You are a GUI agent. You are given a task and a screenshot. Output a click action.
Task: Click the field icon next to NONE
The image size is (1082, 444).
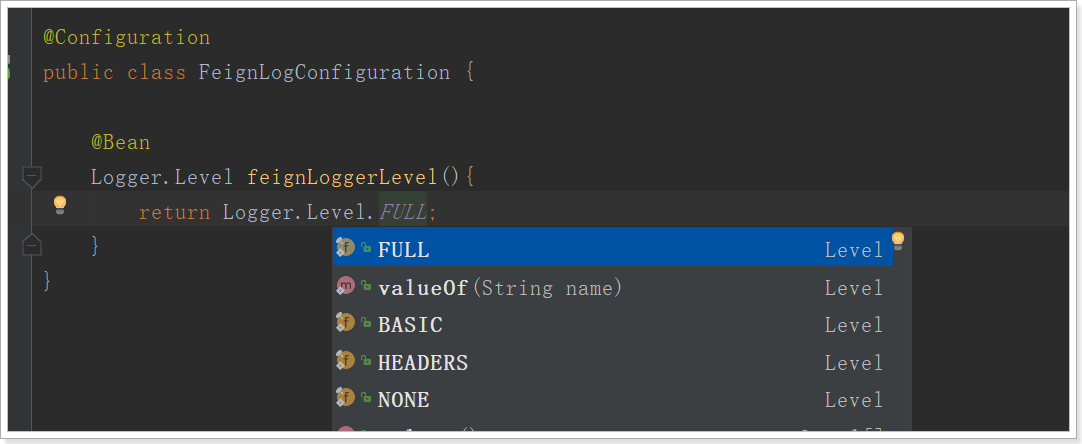[346, 399]
